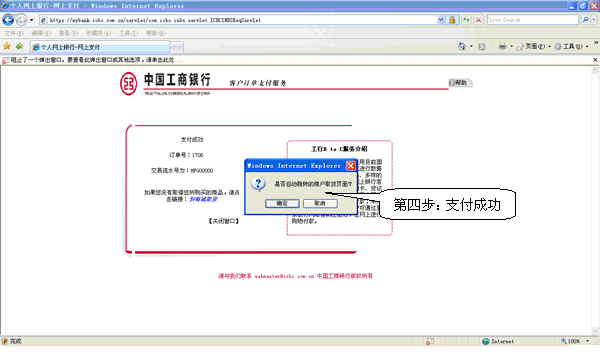Screen dimensions: 600x360
Task: Expand the address bar URL dropdown
Action: pyautogui.click(x=441, y=20)
